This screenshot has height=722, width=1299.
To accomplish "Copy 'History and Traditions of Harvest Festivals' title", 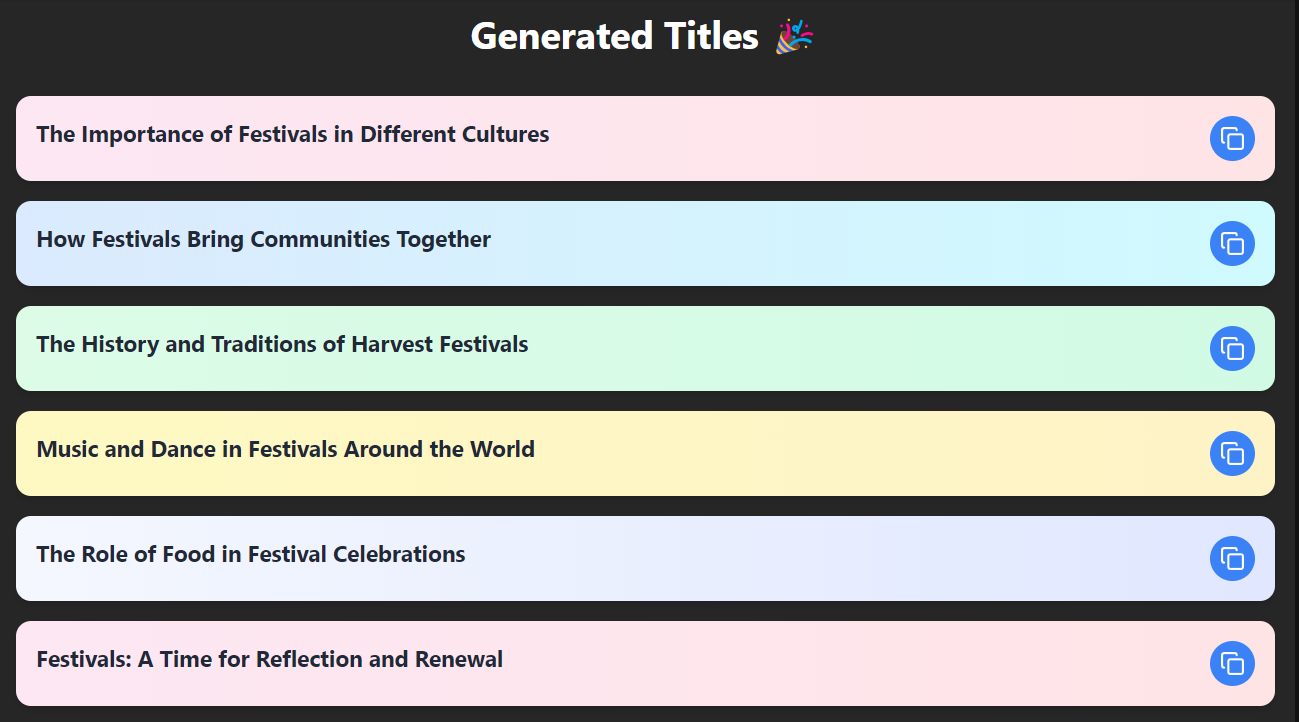I will [x=1232, y=349].
